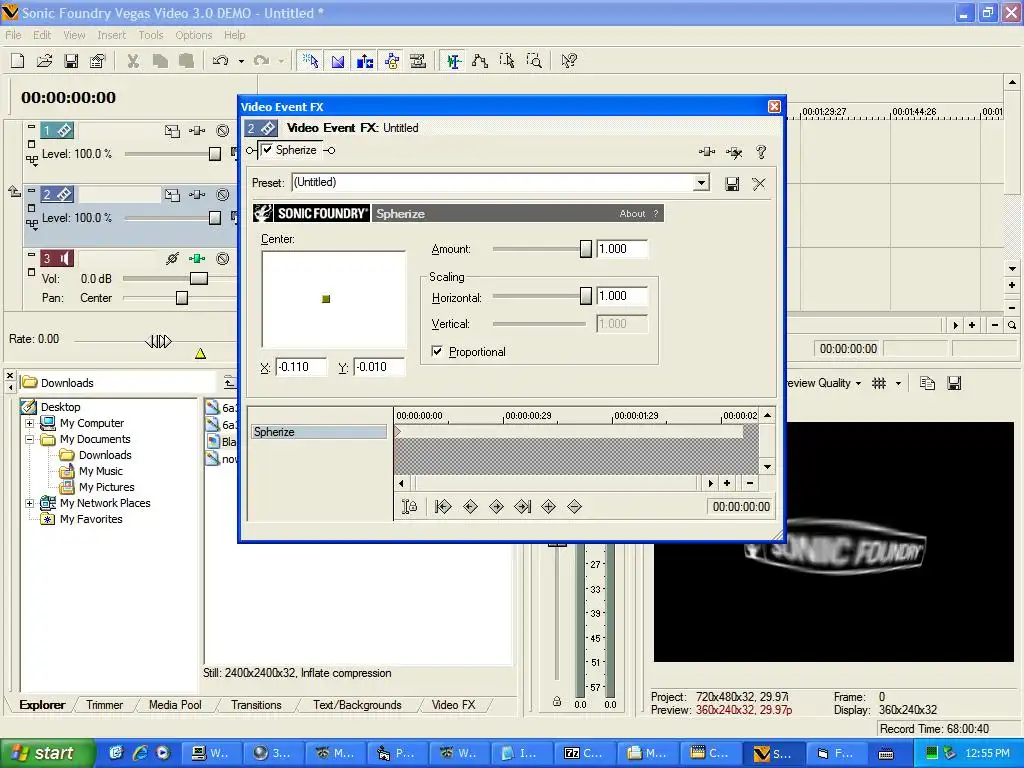
Task: Click the Internet Explorer quick launch icon
Action: pos(140,753)
